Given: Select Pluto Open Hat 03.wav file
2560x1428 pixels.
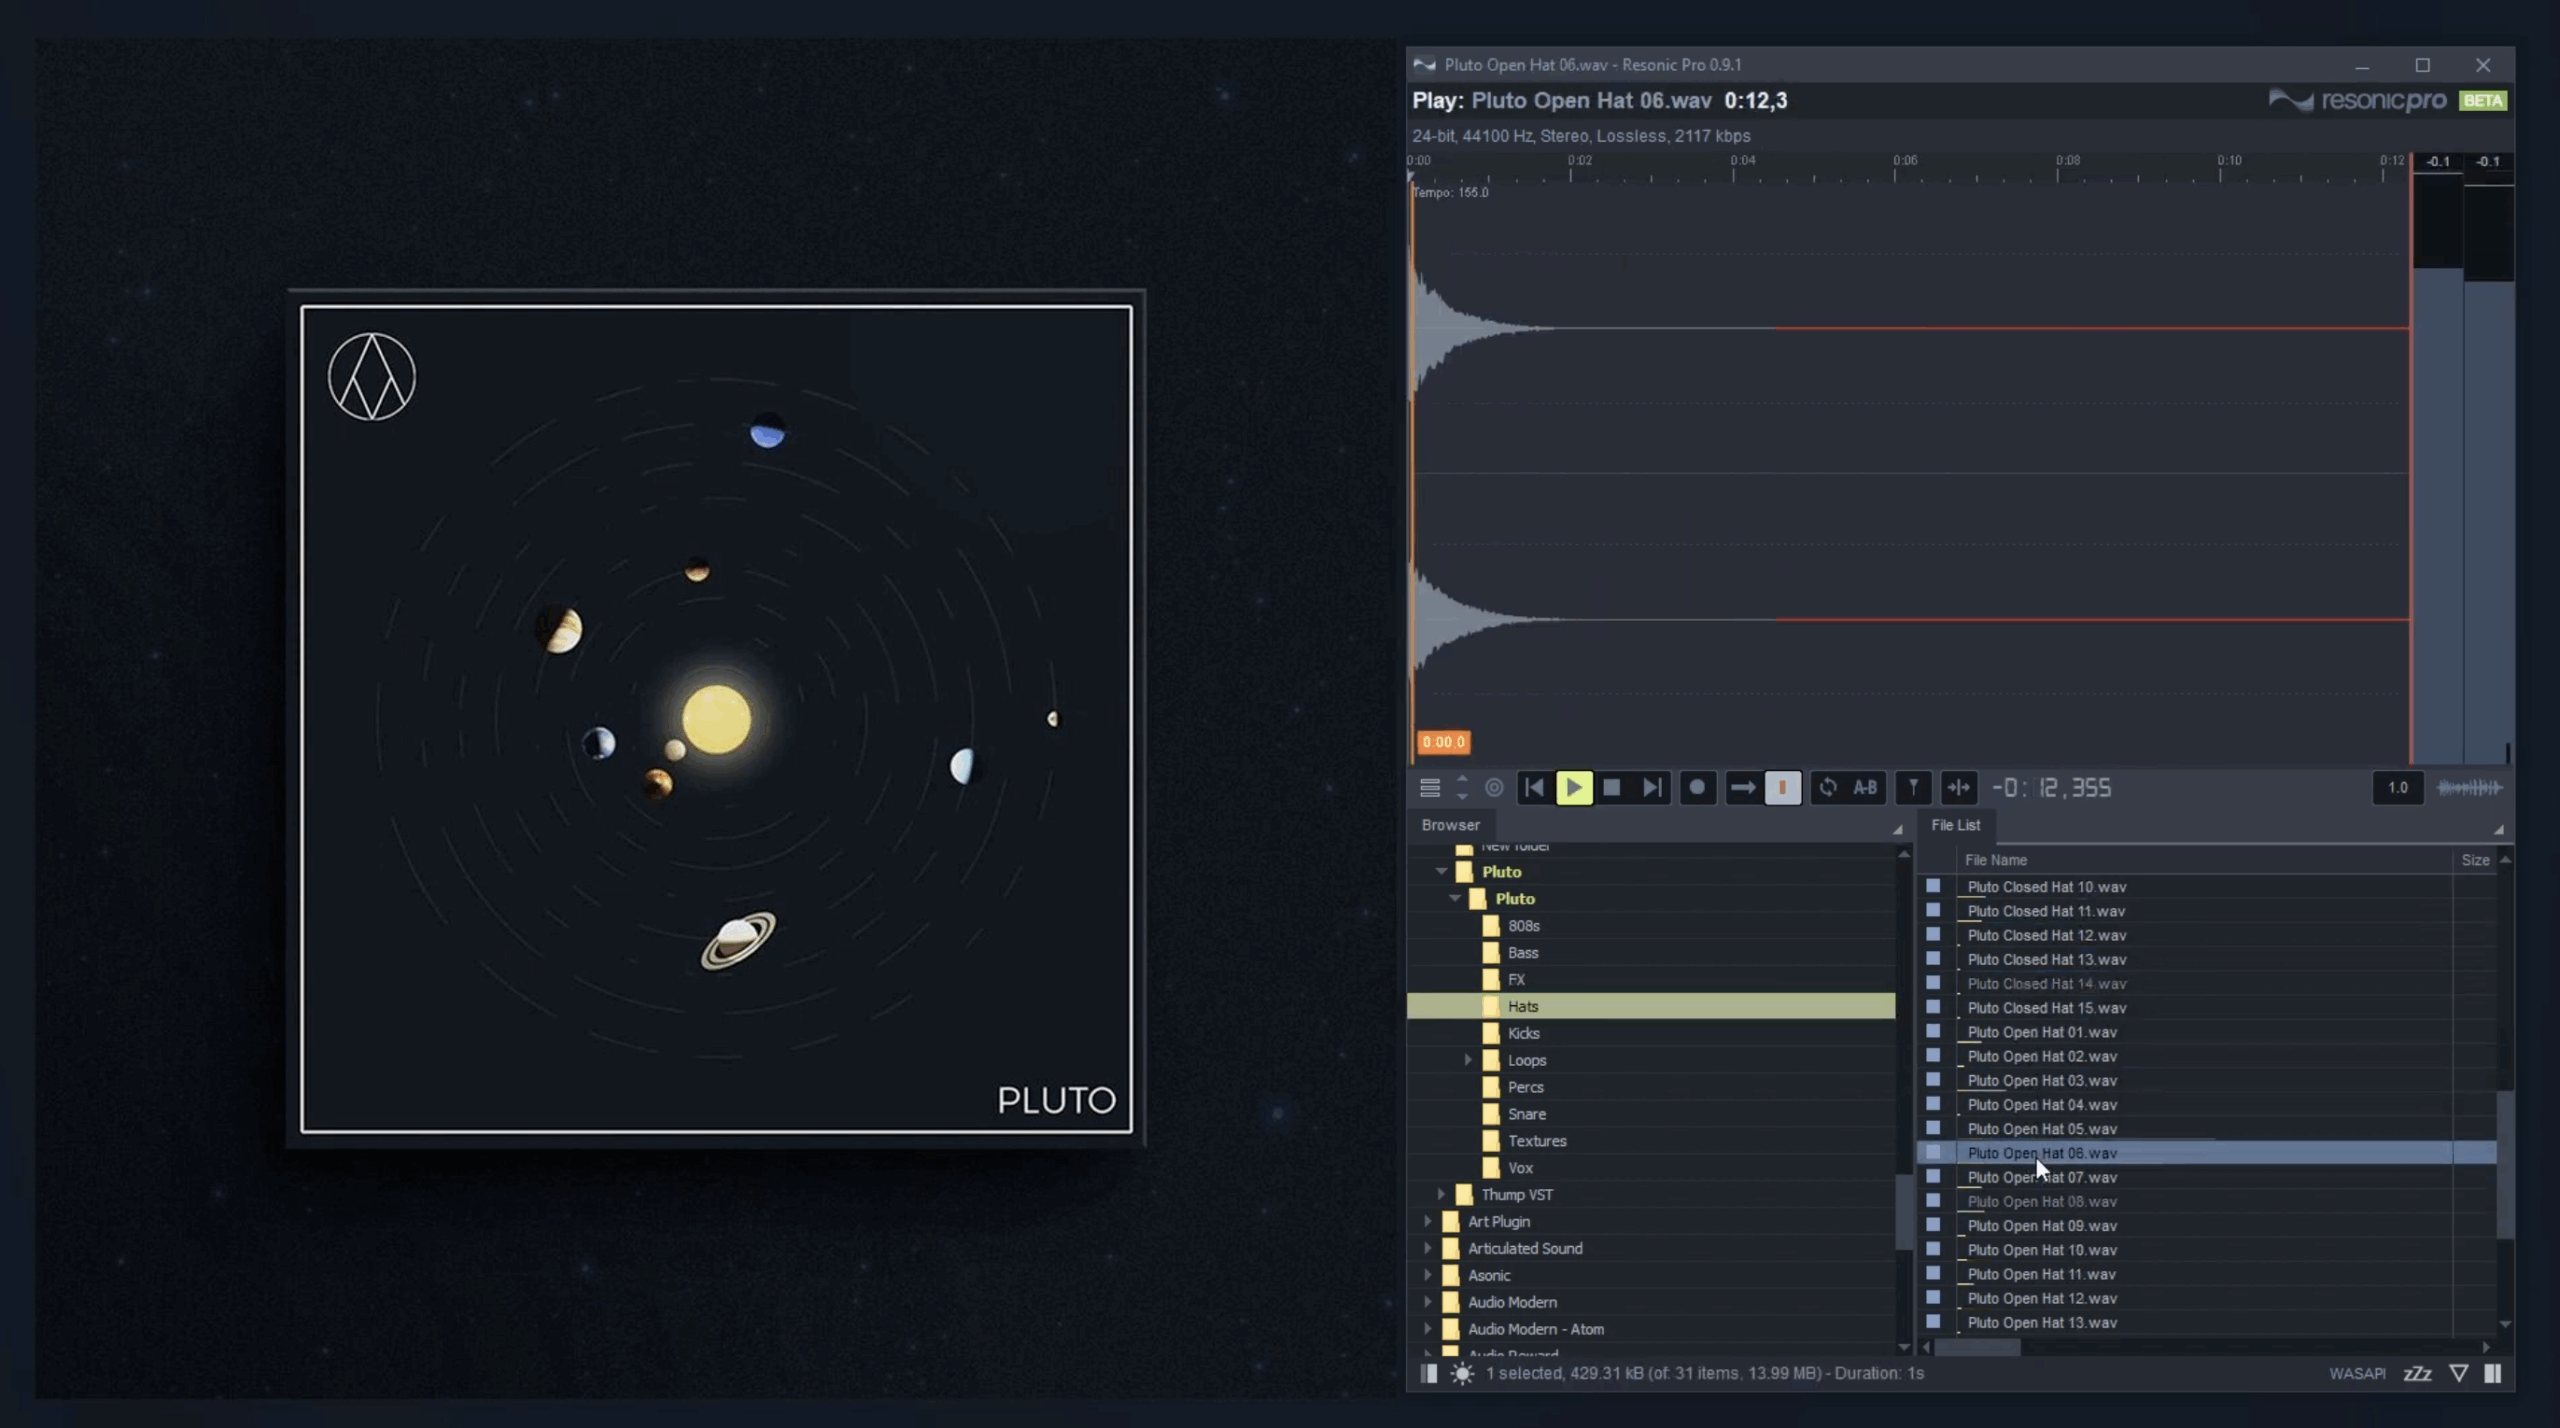Looking at the screenshot, I should [x=2041, y=1080].
